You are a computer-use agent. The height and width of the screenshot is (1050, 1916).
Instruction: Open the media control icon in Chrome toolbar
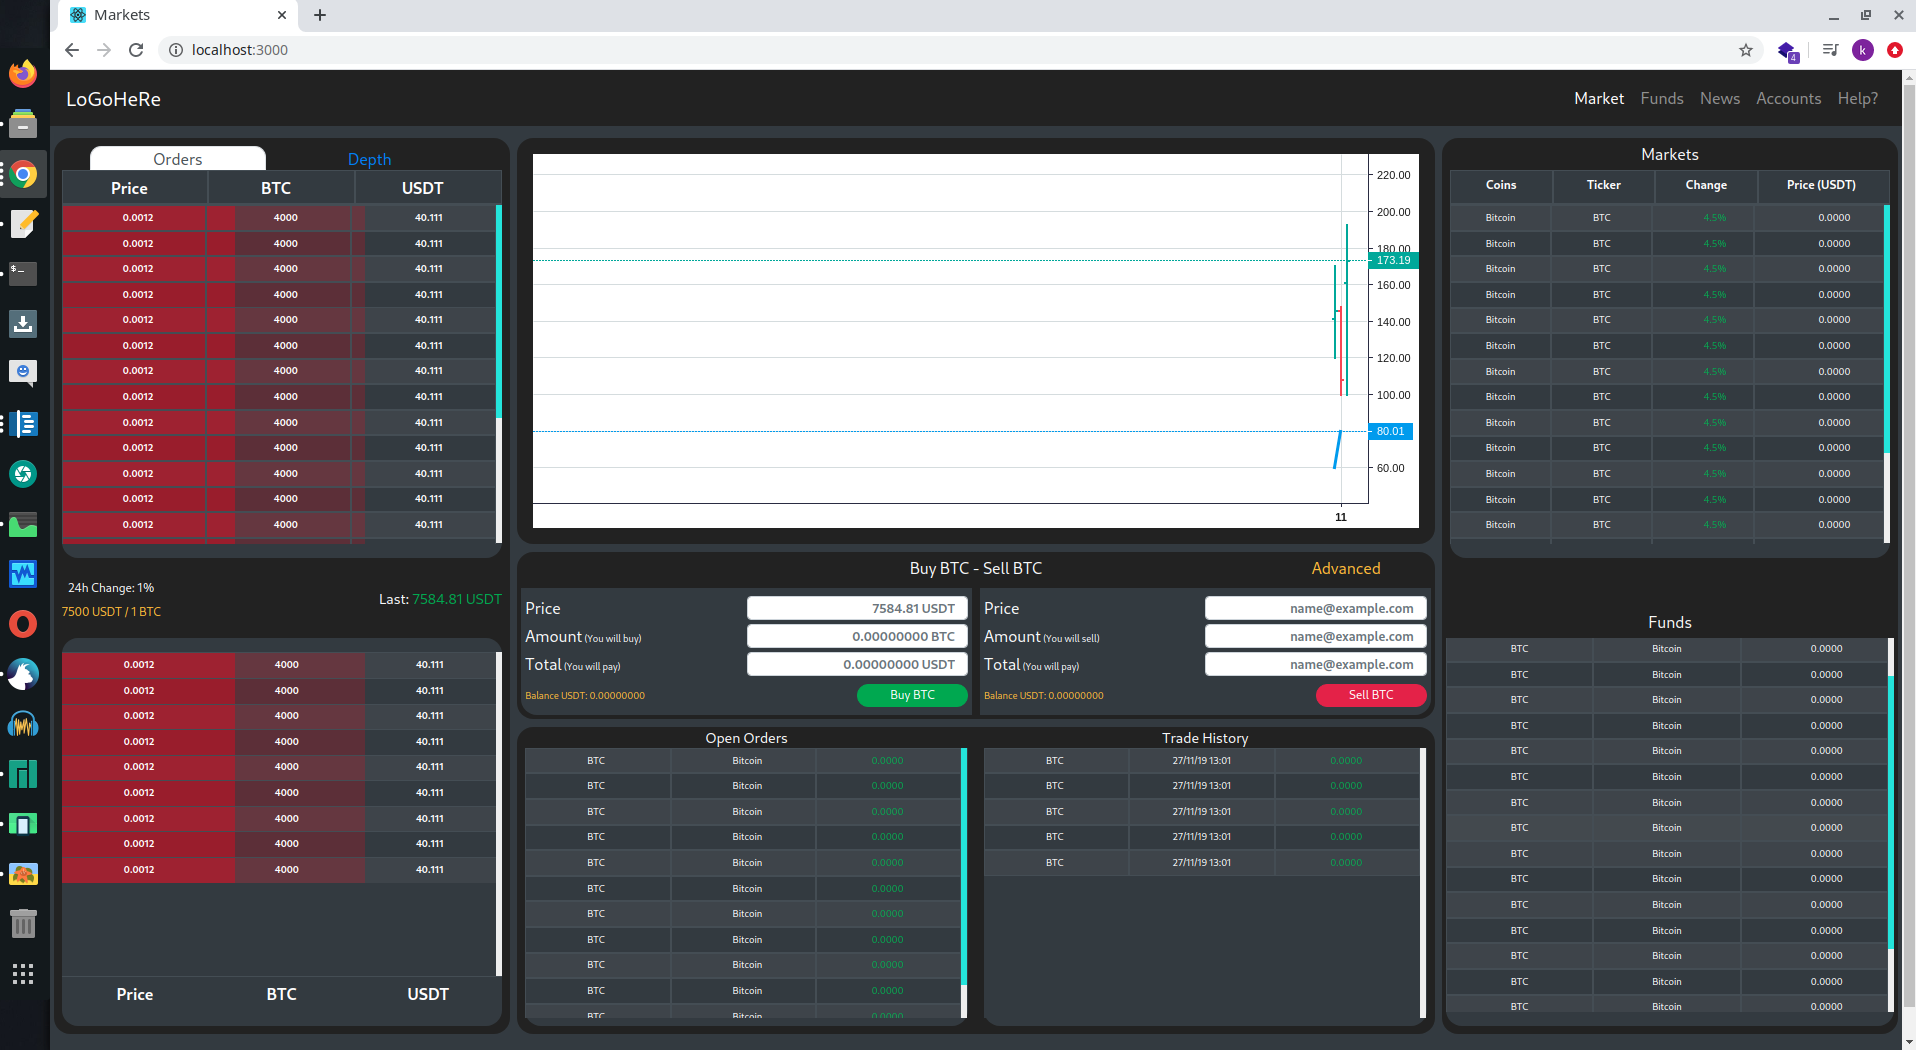pos(1830,50)
